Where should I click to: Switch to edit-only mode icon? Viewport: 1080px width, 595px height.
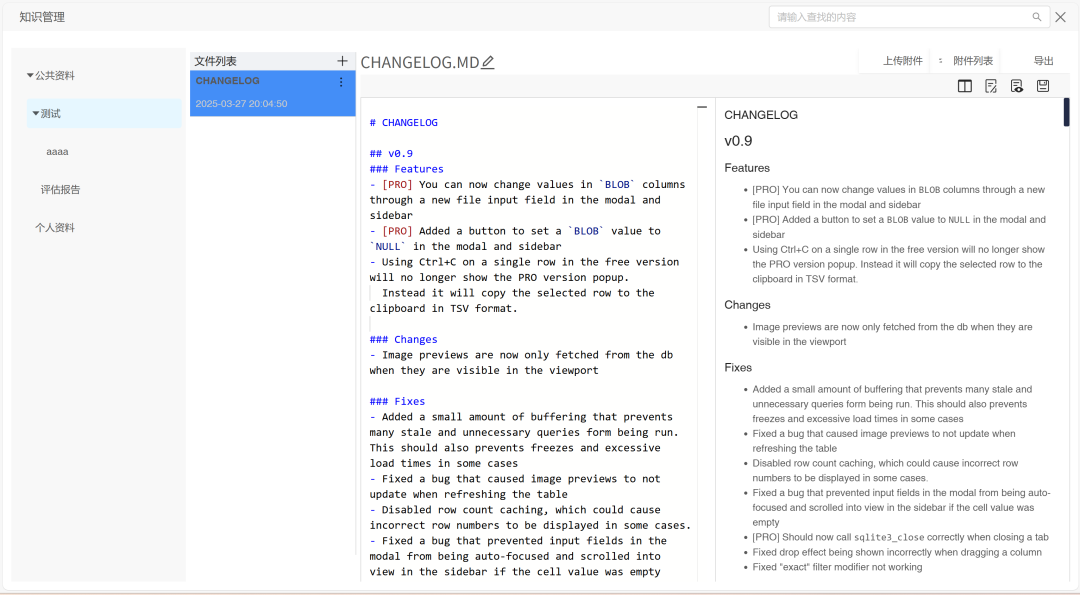[x=990, y=86]
